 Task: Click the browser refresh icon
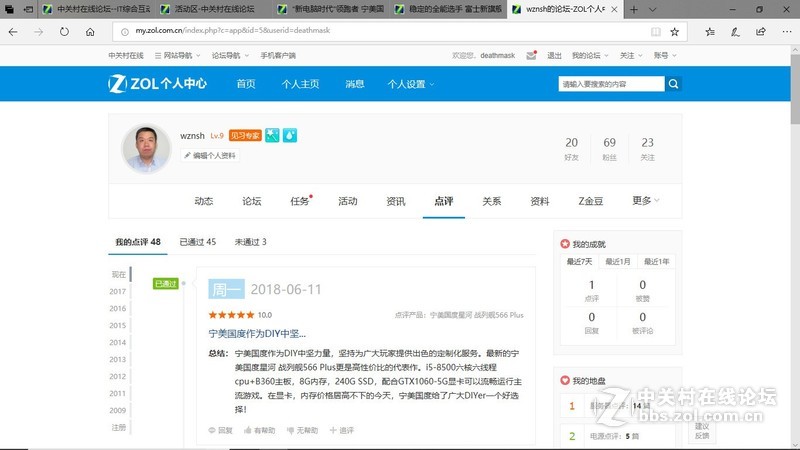64,31
